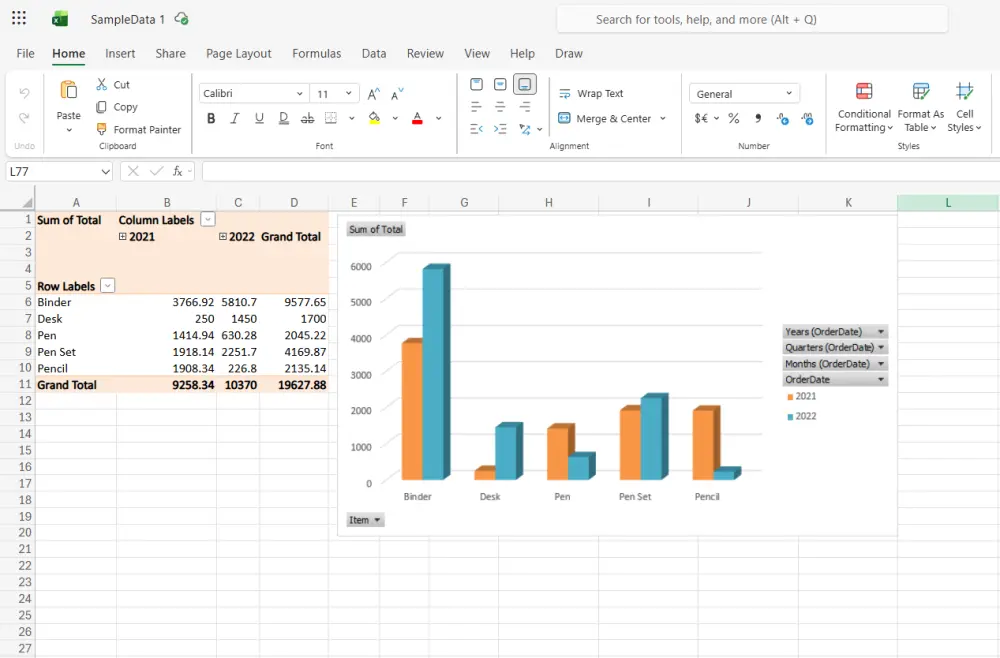Viewport: 1000px width, 658px height.
Task: Toggle Wrap Text on cells
Action: [590, 94]
